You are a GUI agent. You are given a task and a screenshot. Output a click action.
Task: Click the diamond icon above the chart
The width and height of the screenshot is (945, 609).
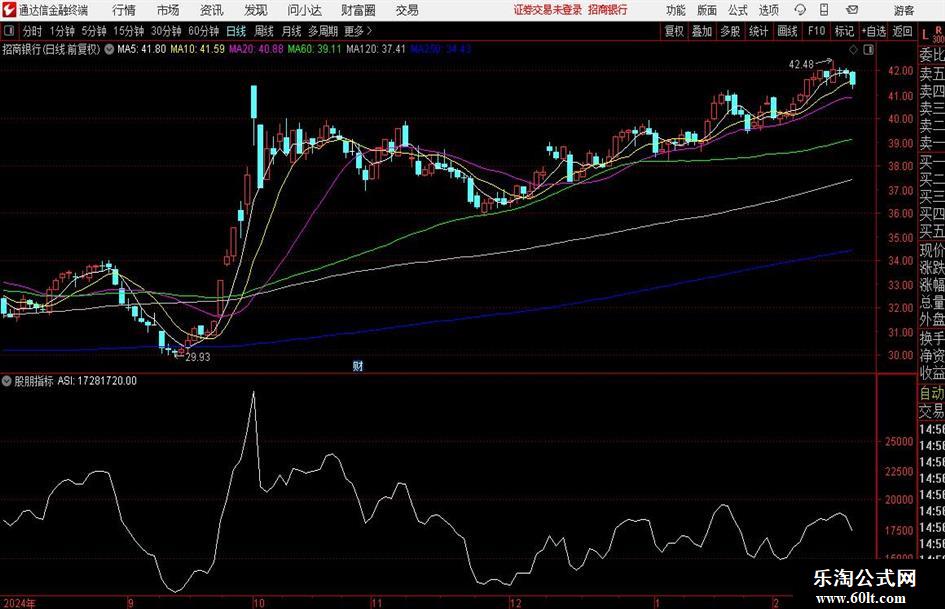(853, 49)
